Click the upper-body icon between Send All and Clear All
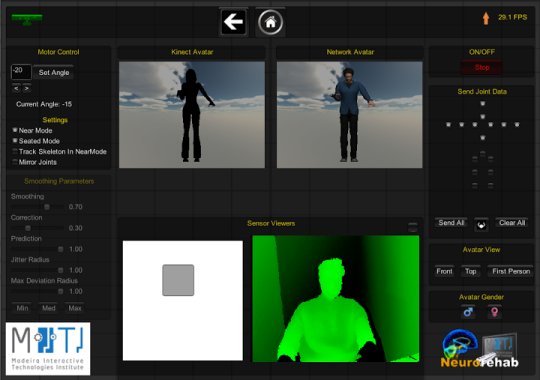Viewport: 540px width, 380px height. (481, 225)
